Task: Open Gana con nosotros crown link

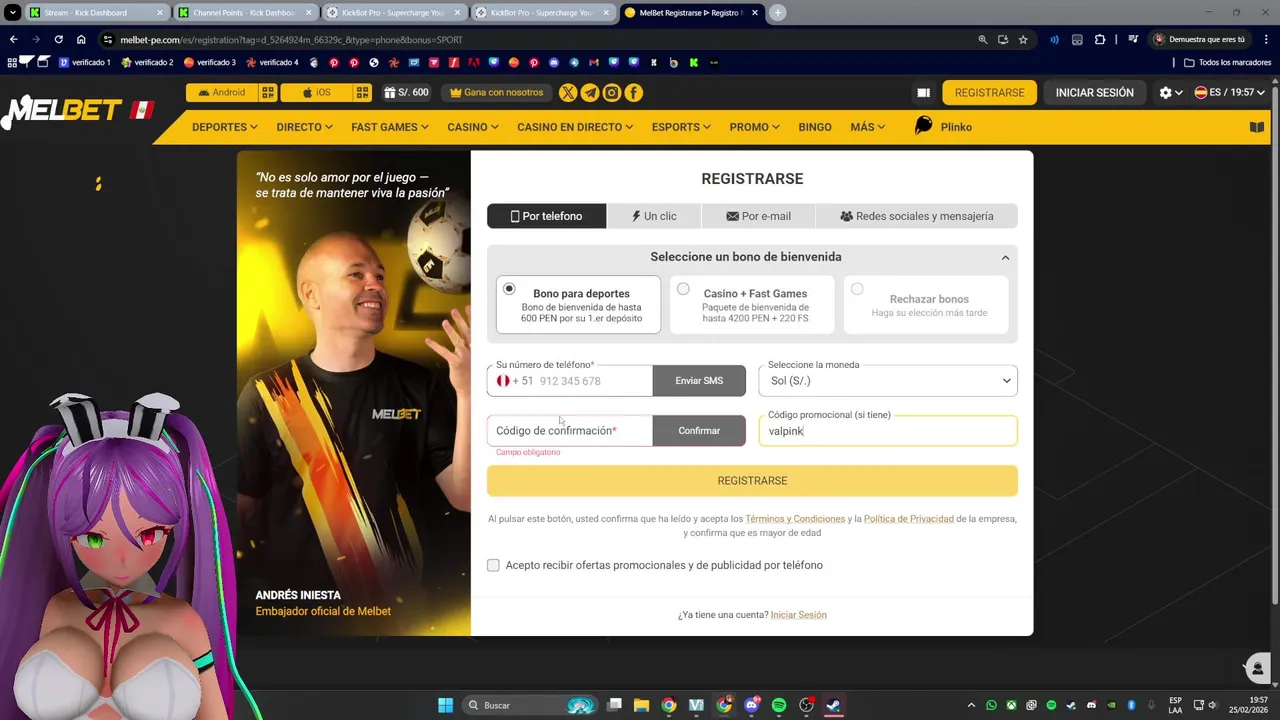Action: point(496,92)
